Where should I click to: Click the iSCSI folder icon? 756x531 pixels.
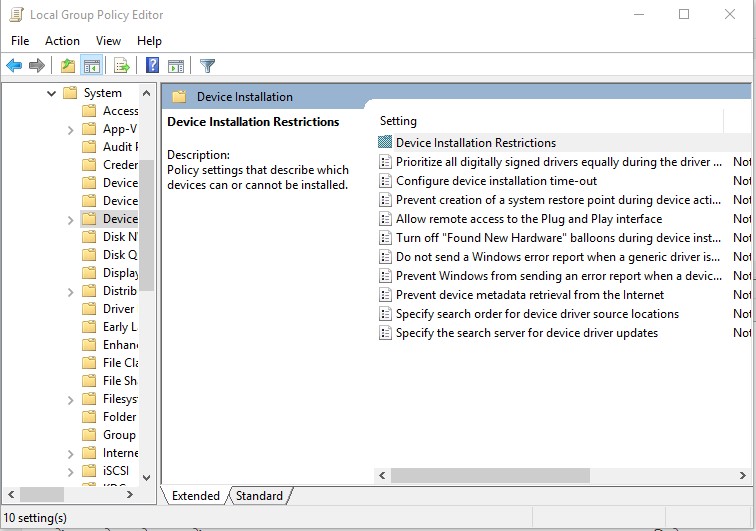89,471
